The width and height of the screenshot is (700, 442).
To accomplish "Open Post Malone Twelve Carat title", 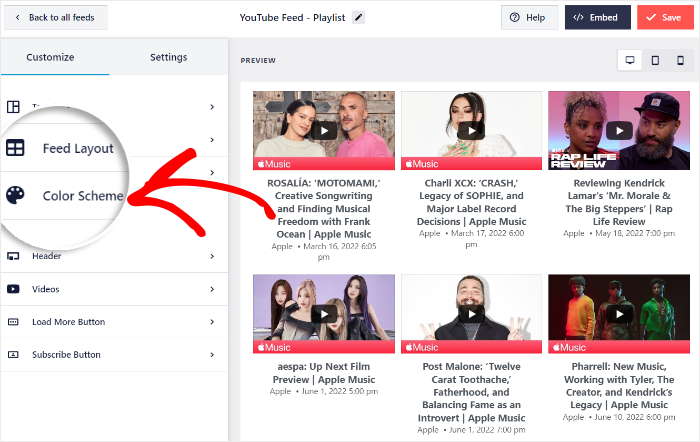I will click(x=471, y=392).
